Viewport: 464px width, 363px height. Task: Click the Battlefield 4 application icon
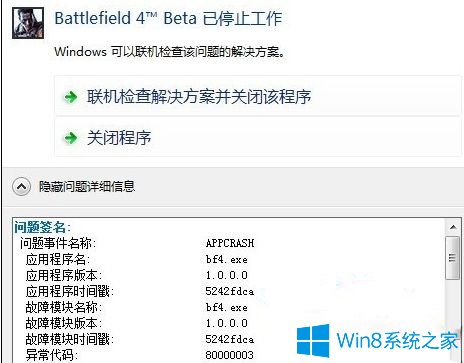click(28, 23)
